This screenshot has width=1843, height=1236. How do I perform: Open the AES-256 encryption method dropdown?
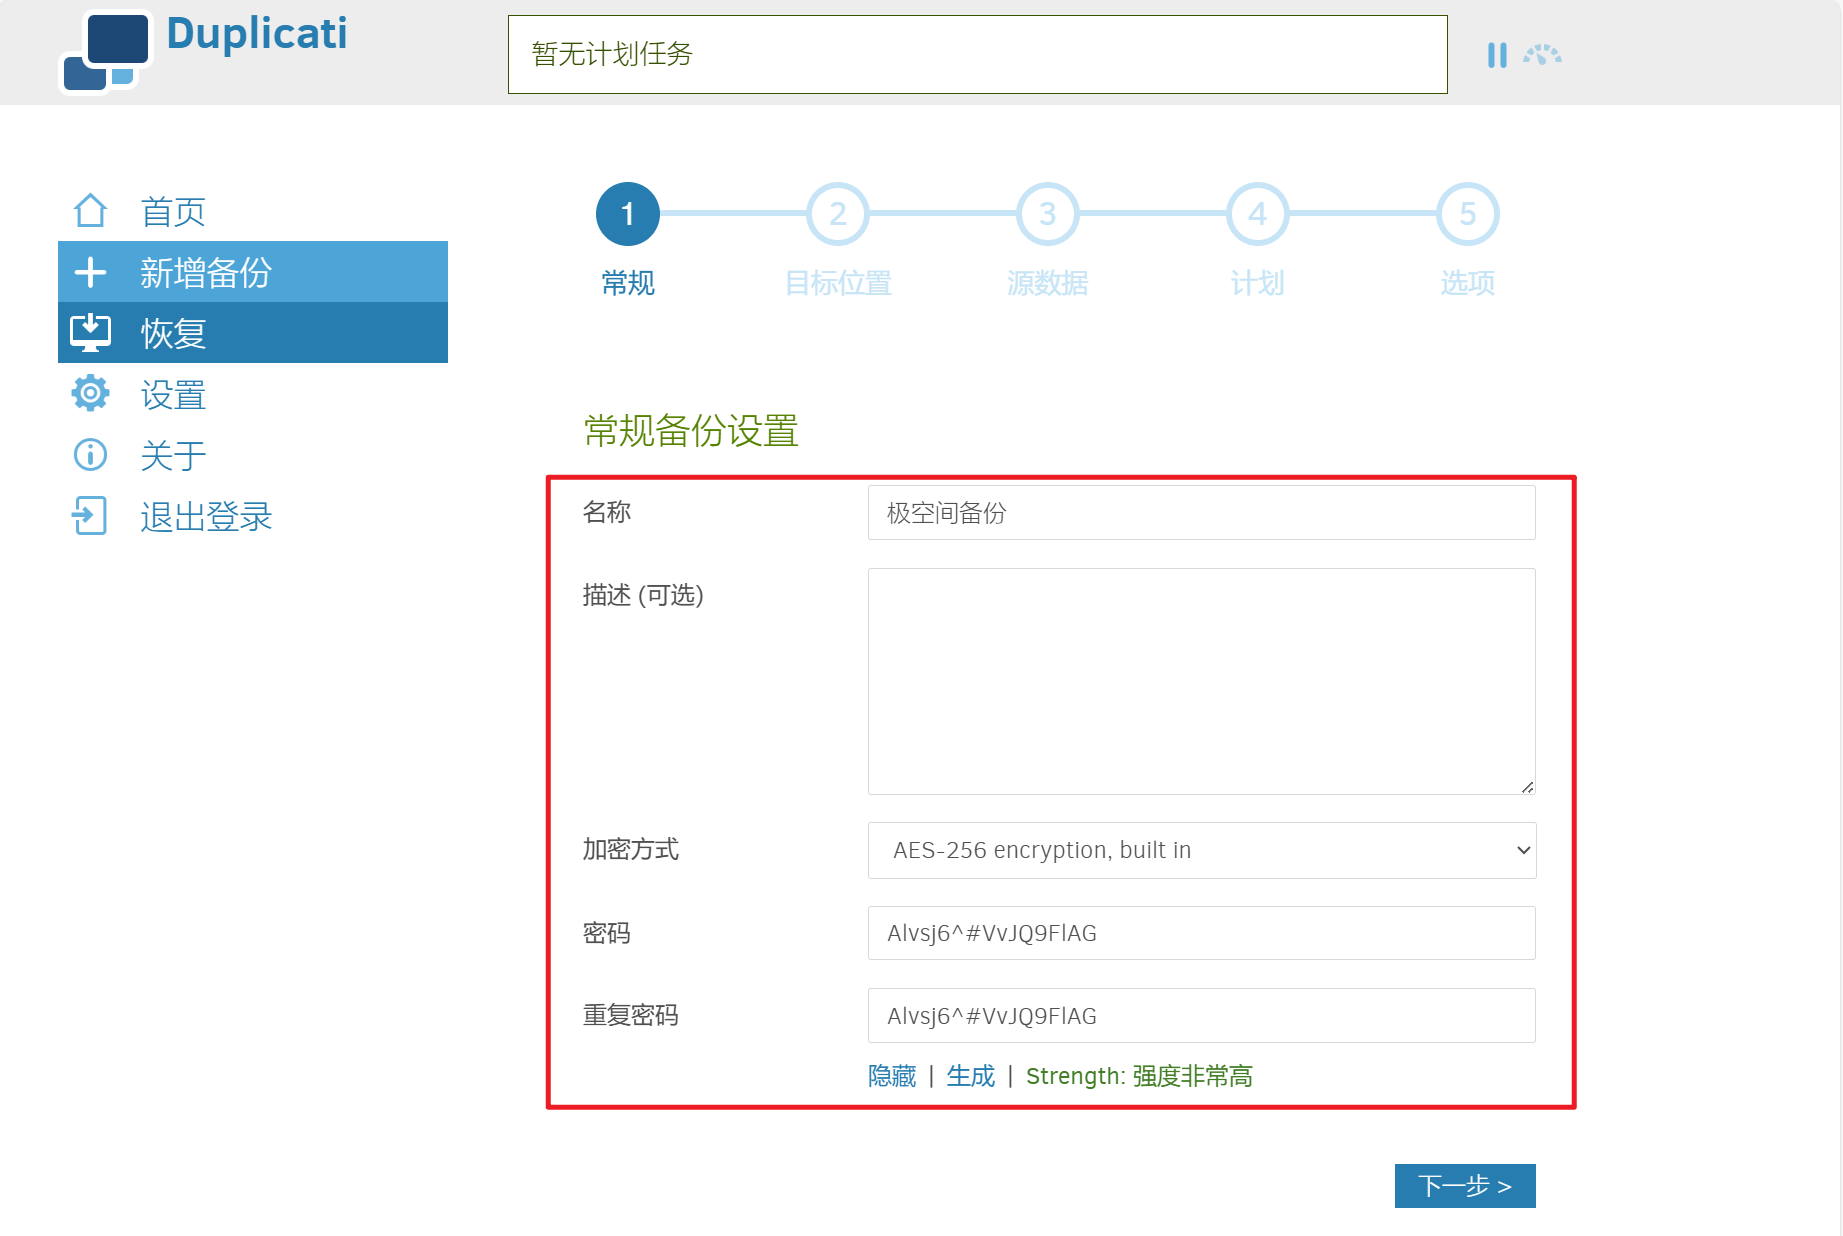click(x=1201, y=850)
